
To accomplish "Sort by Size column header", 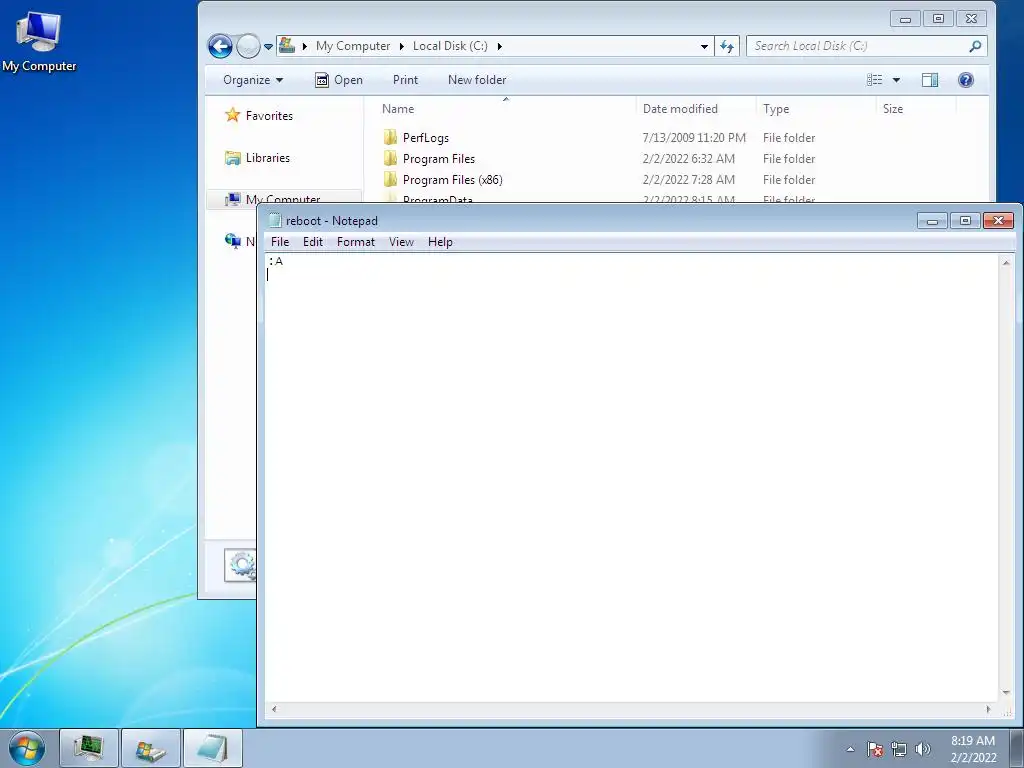I will click(893, 109).
